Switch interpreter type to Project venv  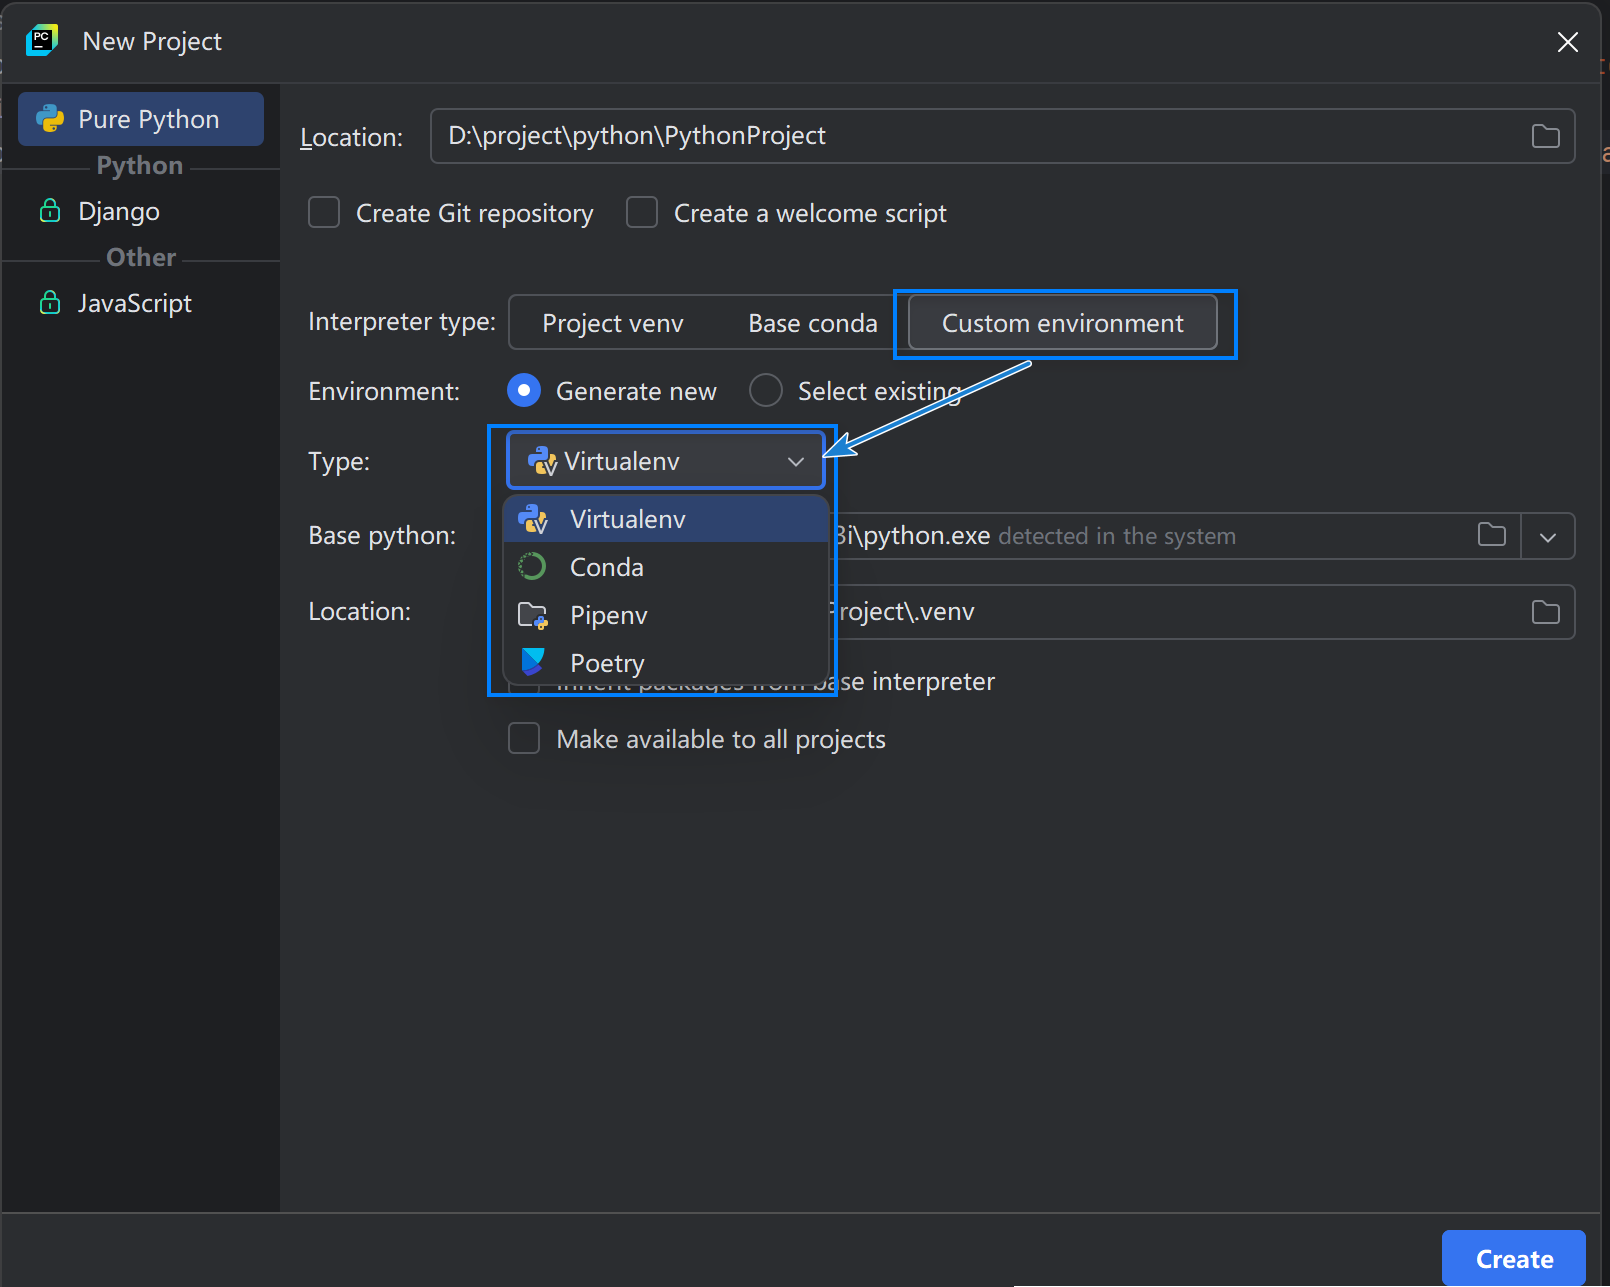click(x=613, y=323)
